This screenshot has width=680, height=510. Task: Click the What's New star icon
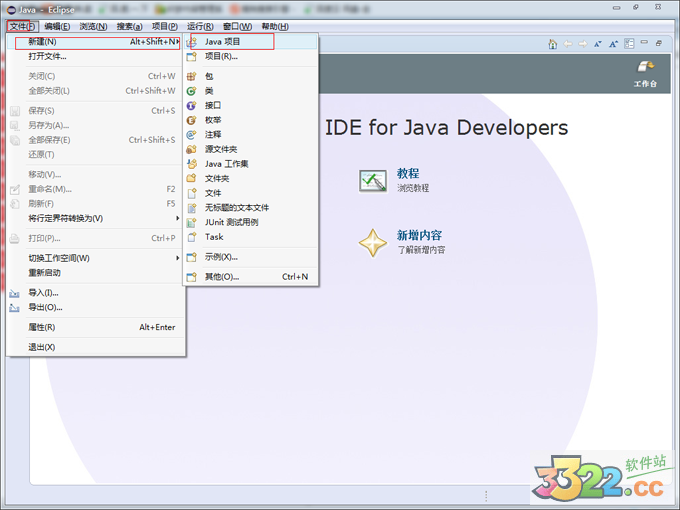point(373,243)
